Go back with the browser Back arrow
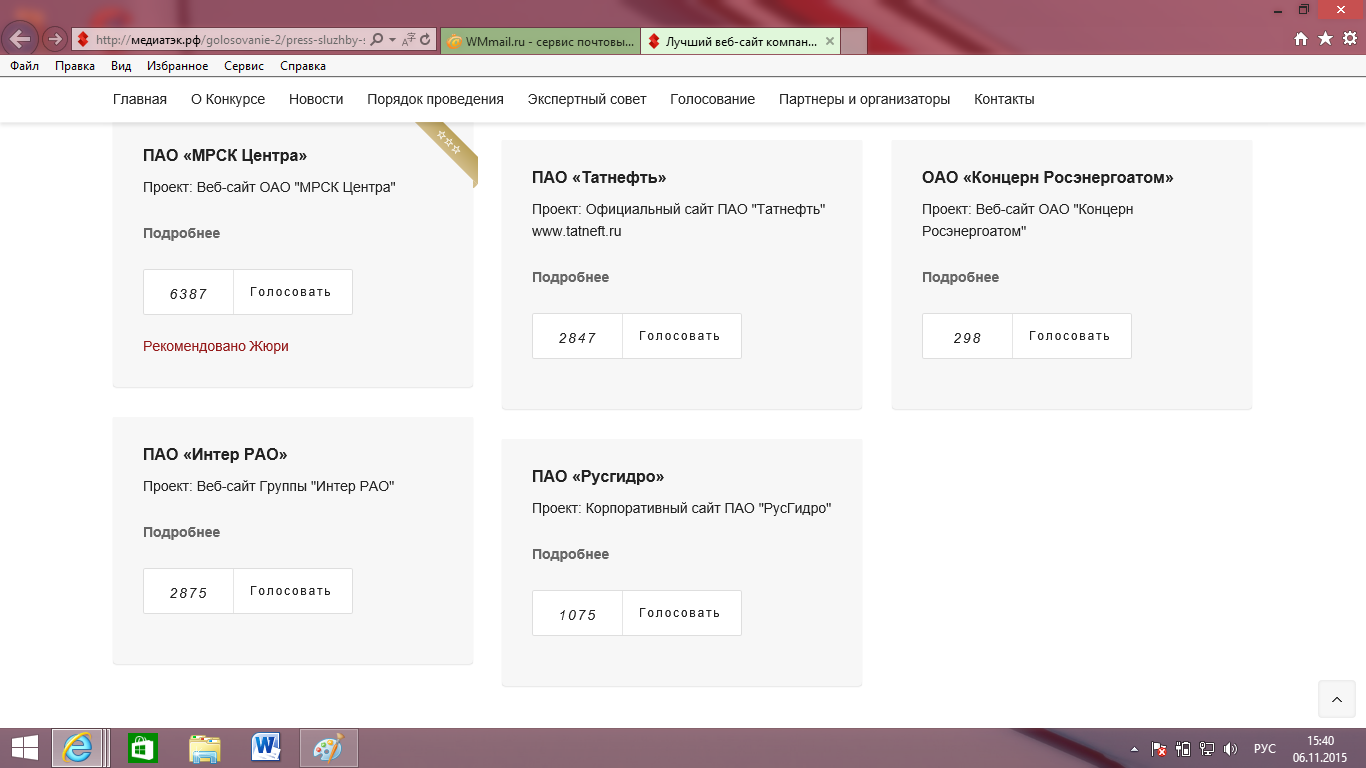This screenshot has height=768, width=1366. coord(20,39)
